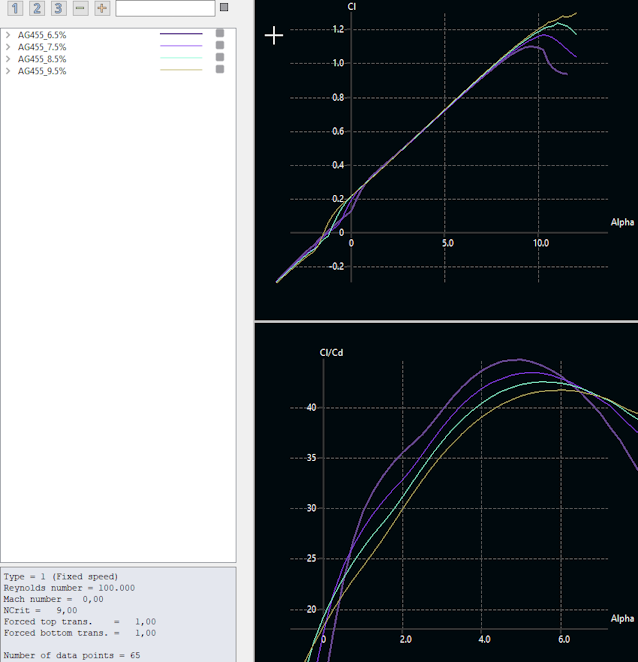Click the text field in the top toolbar
Image resolution: width=638 pixels, height=662 pixels.
click(x=165, y=8)
